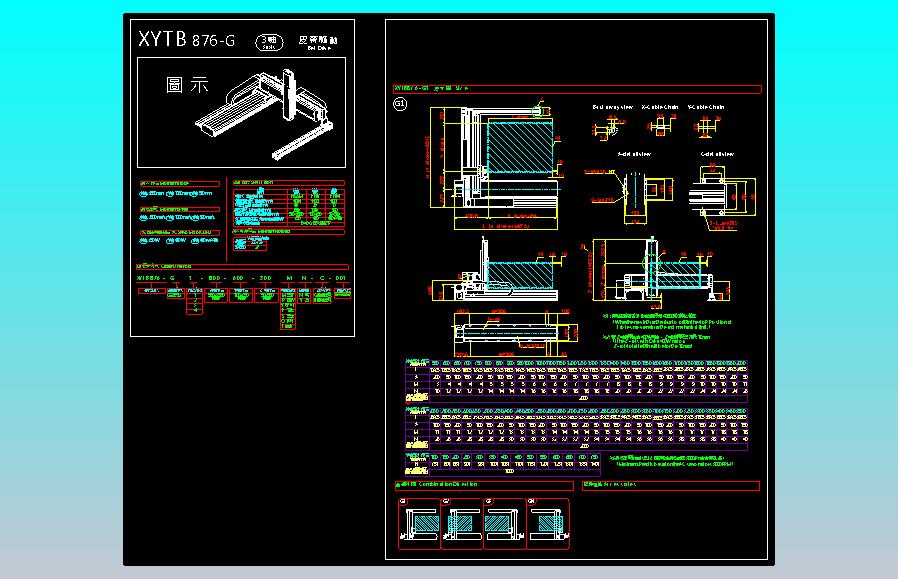Select the G2 combination thumbnail
This screenshot has width=898, height=579.
tap(462, 524)
